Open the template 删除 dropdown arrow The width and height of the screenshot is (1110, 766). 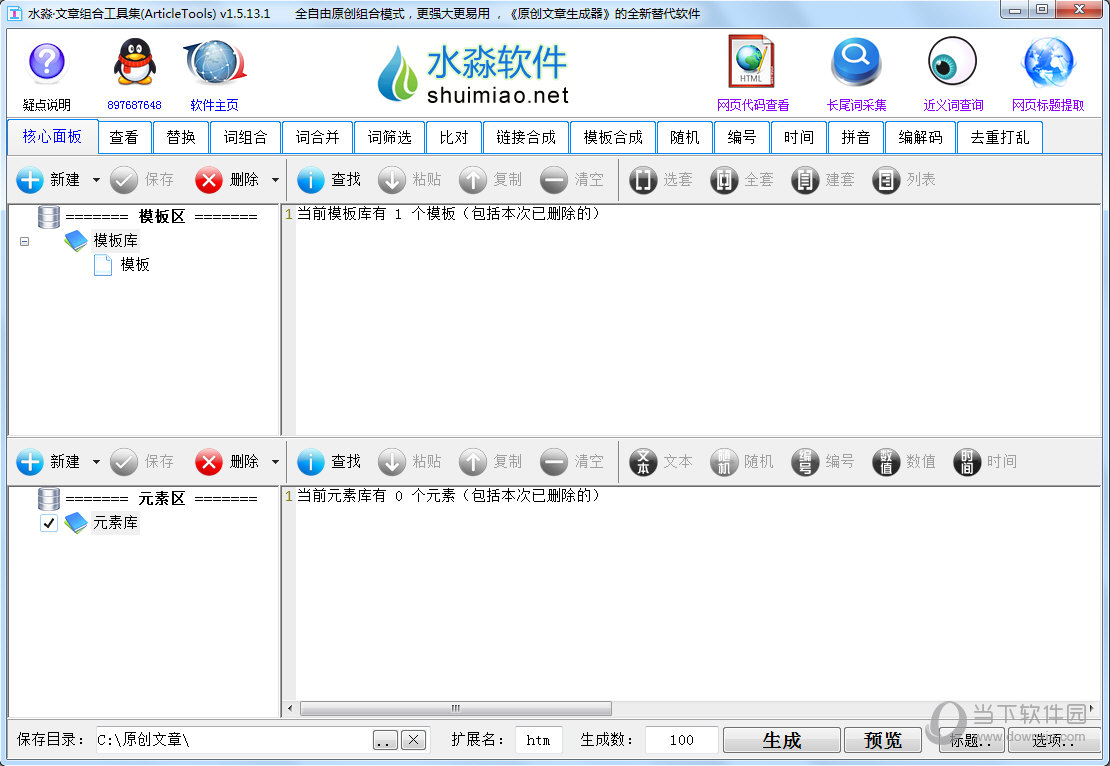[275, 180]
